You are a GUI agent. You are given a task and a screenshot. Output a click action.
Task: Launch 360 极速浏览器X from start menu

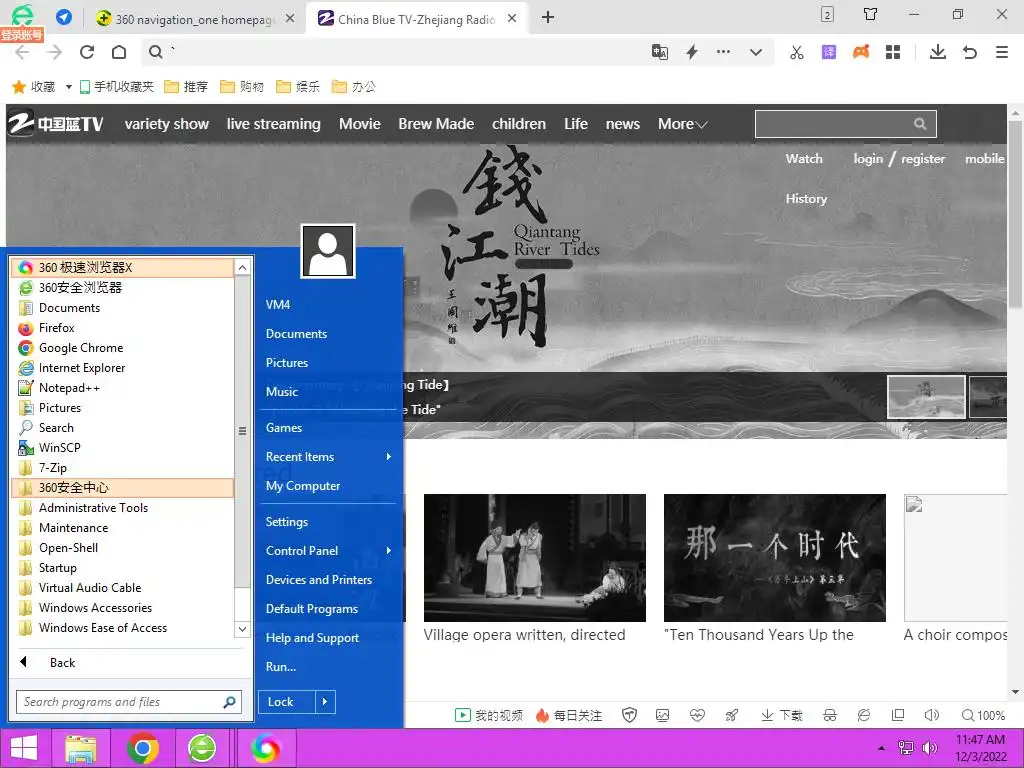pos(123,267)
